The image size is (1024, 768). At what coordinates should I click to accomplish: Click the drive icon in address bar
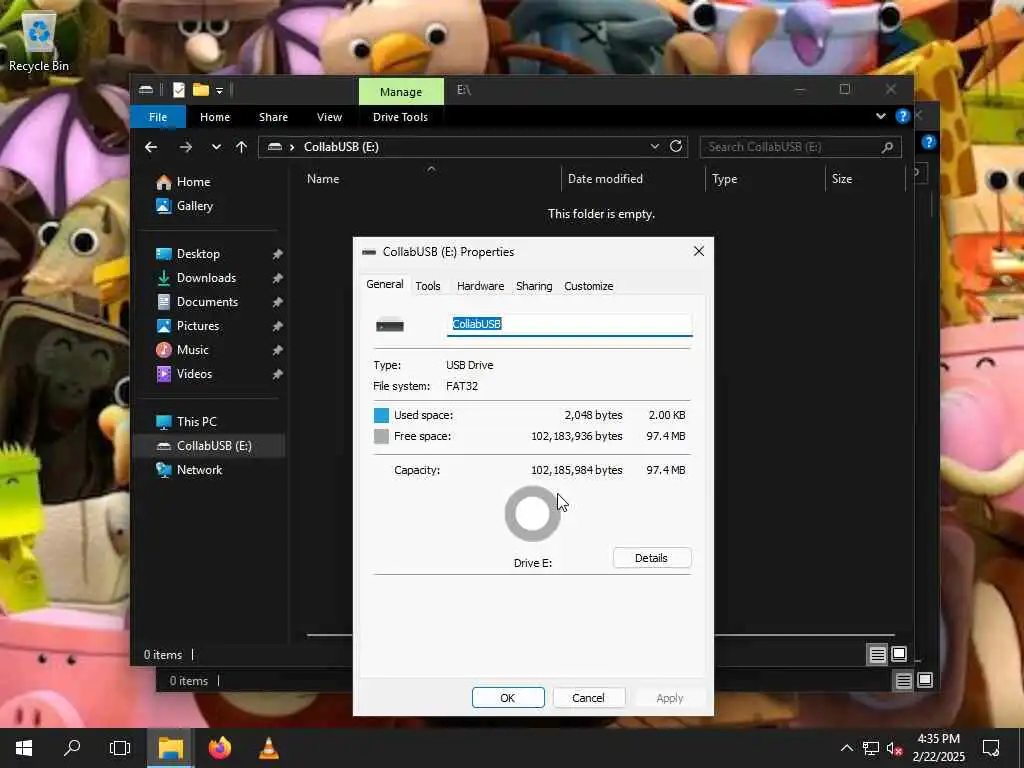tap(275, 147)
